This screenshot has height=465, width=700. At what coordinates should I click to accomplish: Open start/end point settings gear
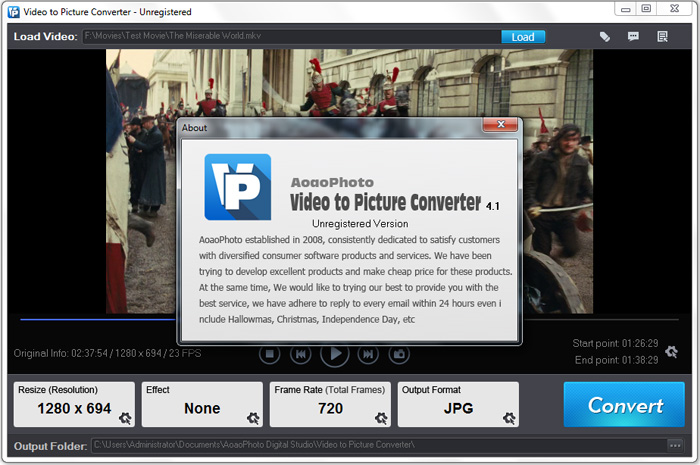click(x=671, y=352)
